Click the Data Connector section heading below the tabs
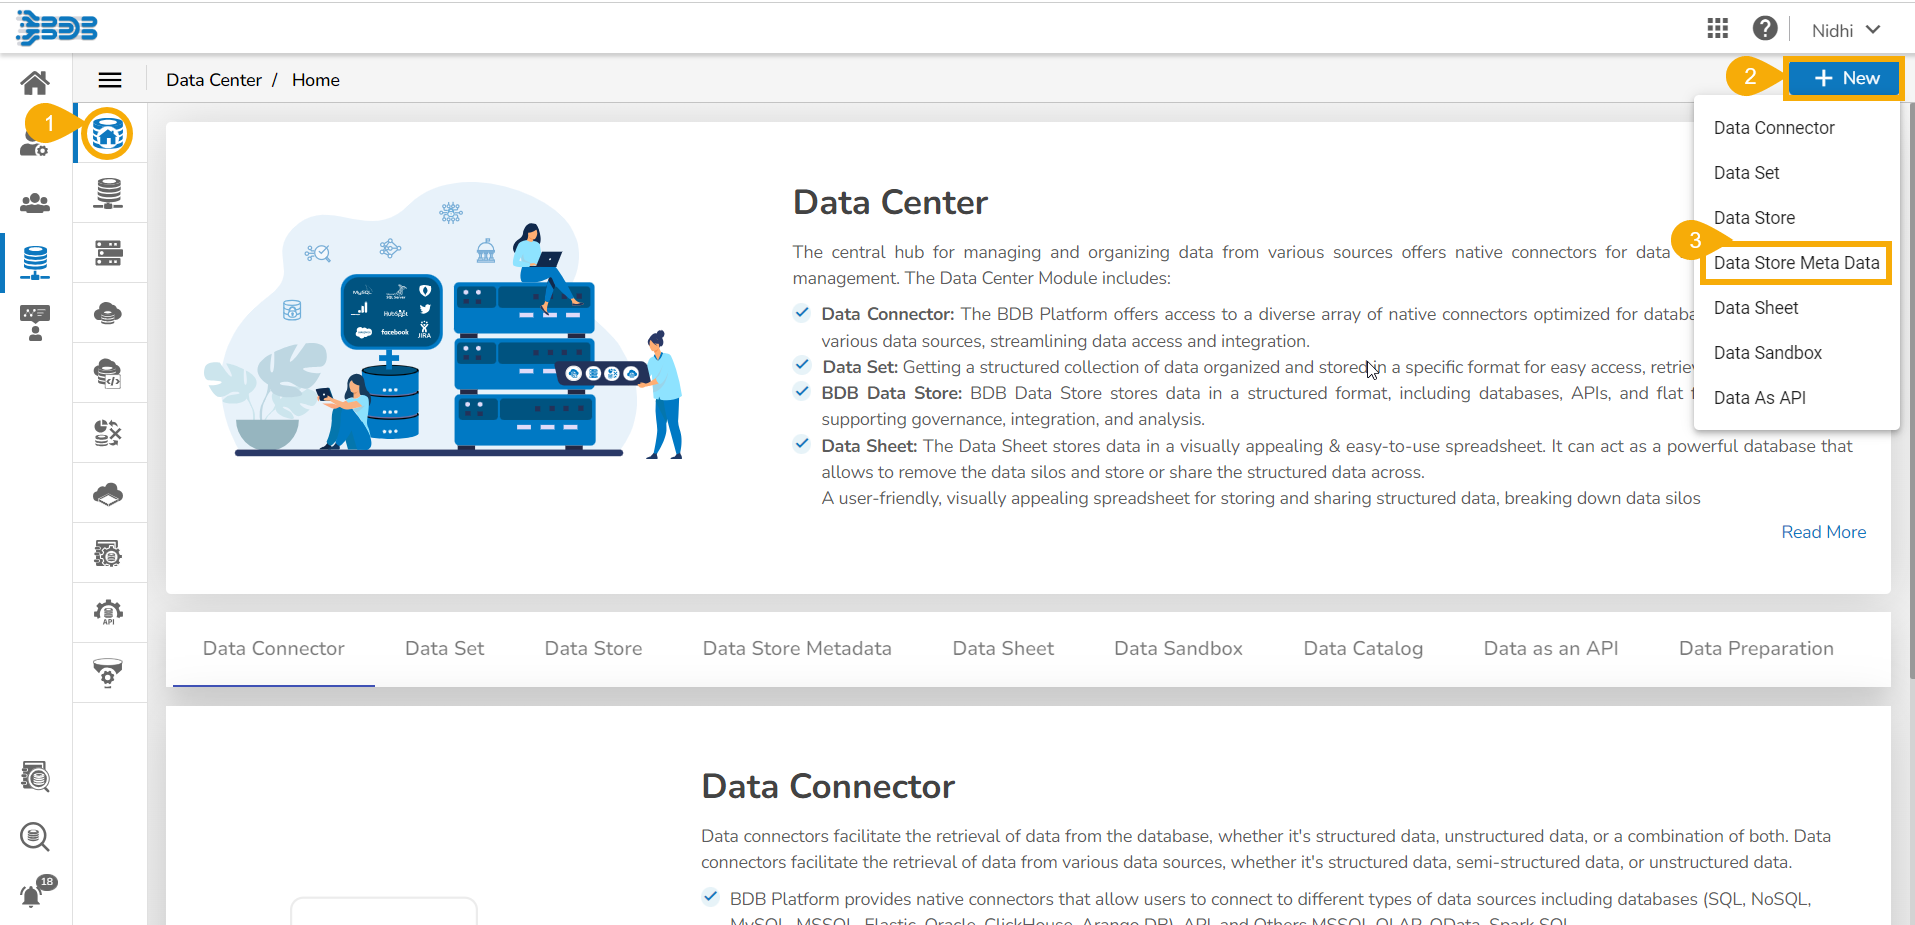This screenshot has height=925, width=1915. coord(828,787)
